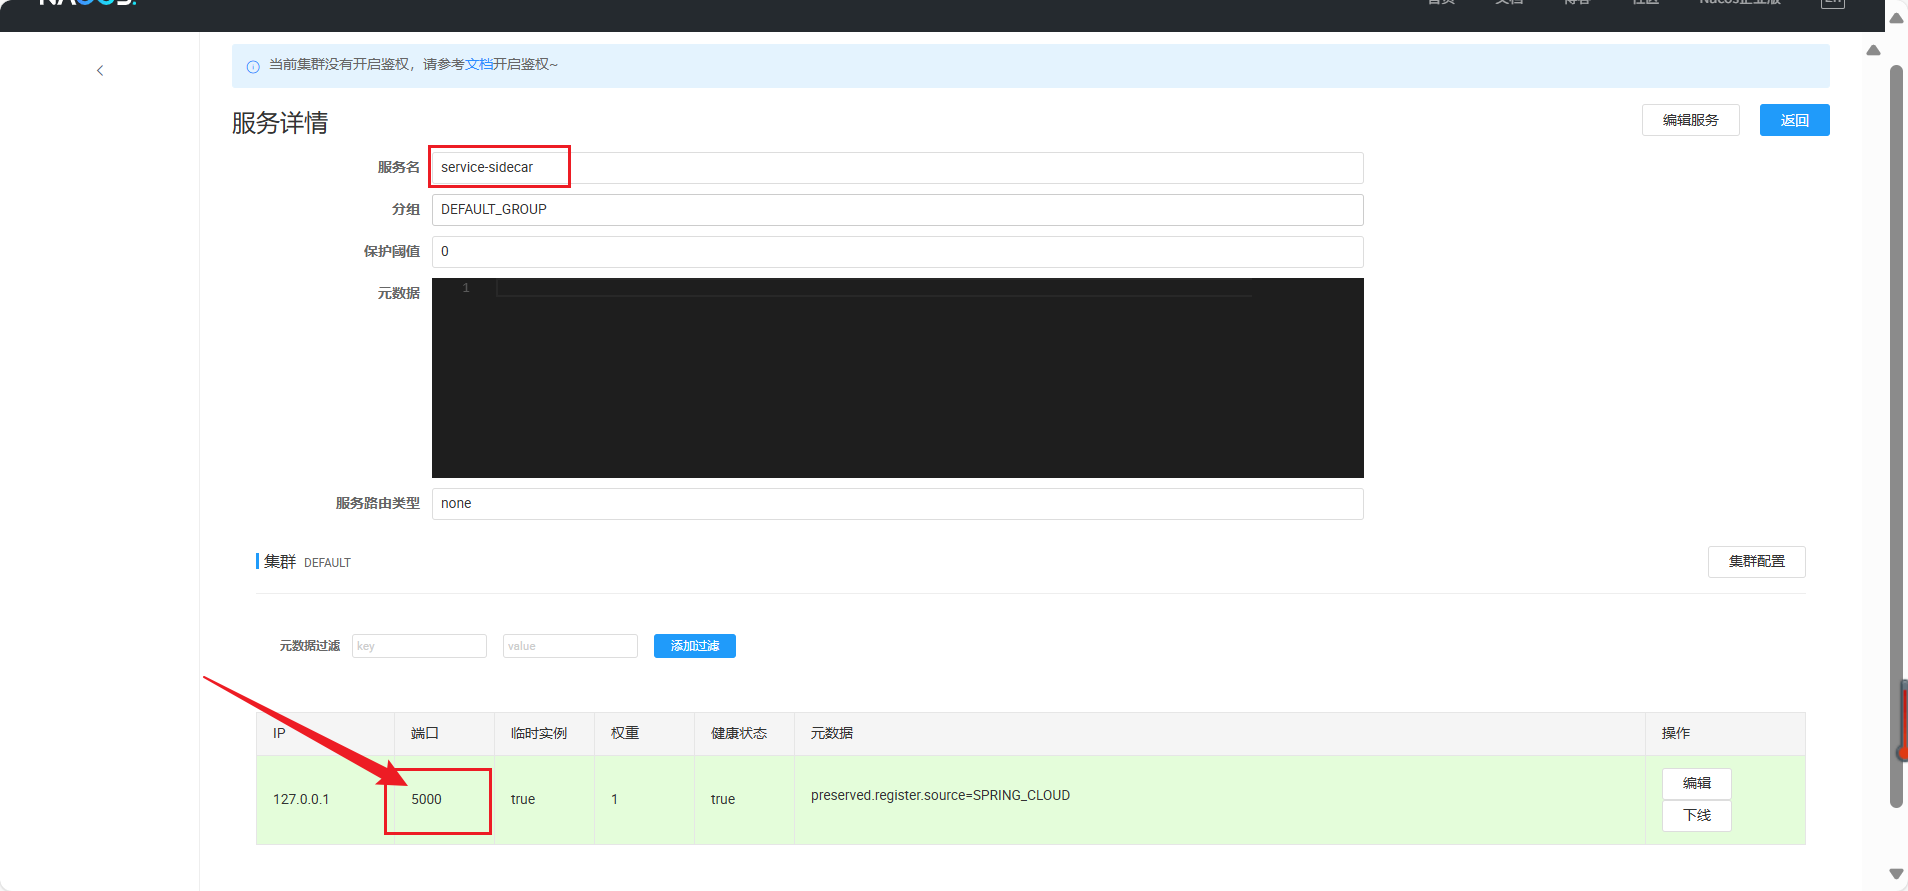Click the inner page scroll-up arrow
The height and width of the screenshot is (891, 1908).
tap(1873, 50)
